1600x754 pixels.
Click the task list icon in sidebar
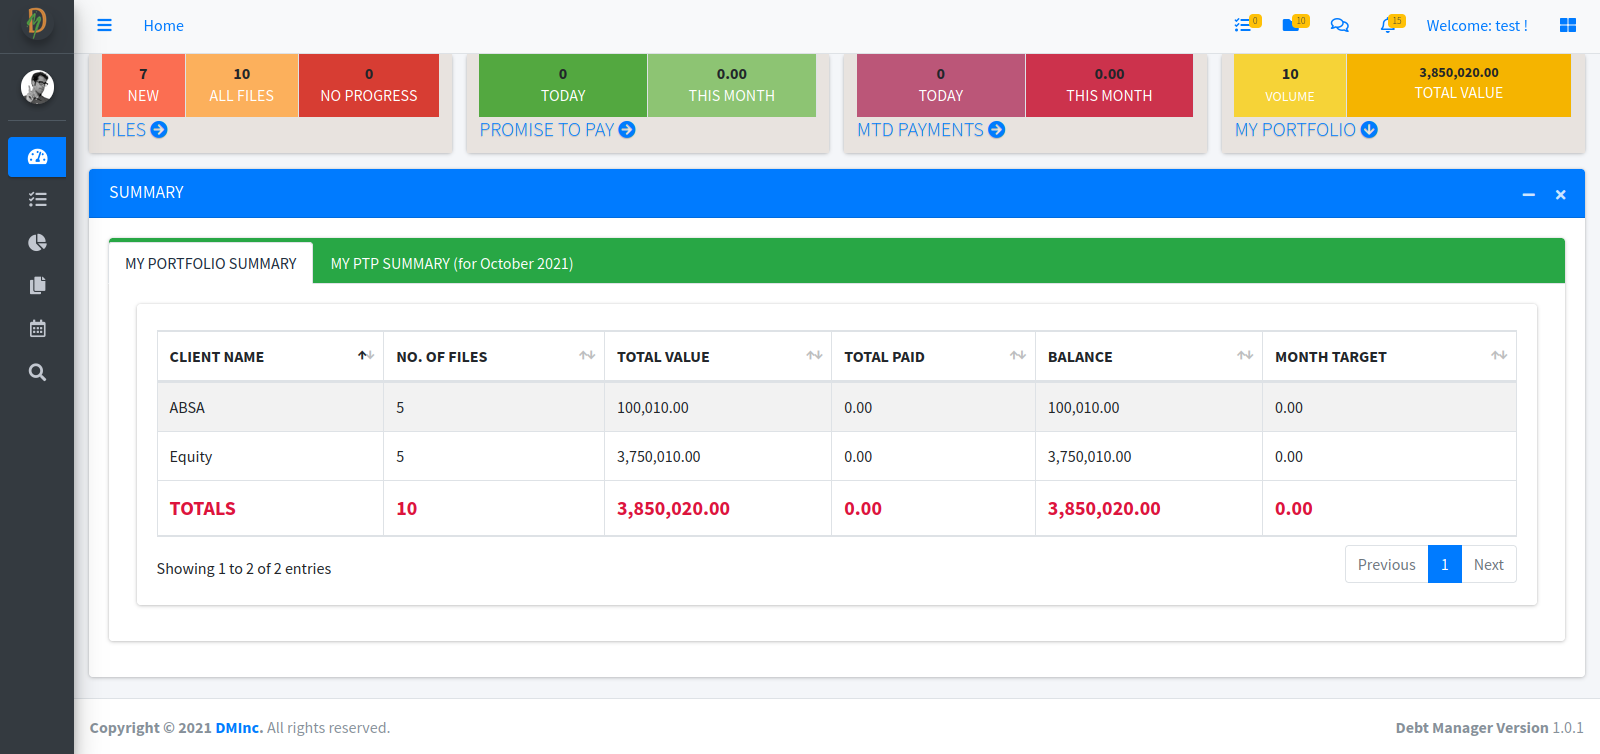(x=37, y=200)
